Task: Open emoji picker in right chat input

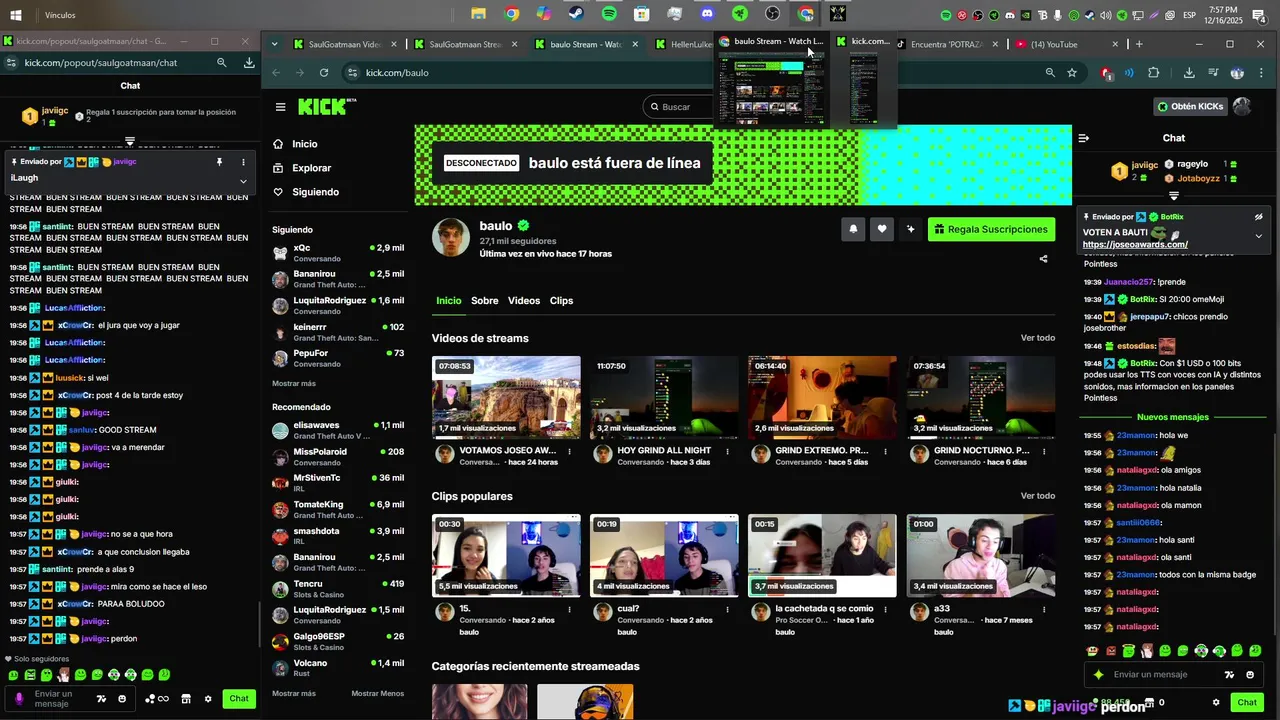Action: 1250,675
